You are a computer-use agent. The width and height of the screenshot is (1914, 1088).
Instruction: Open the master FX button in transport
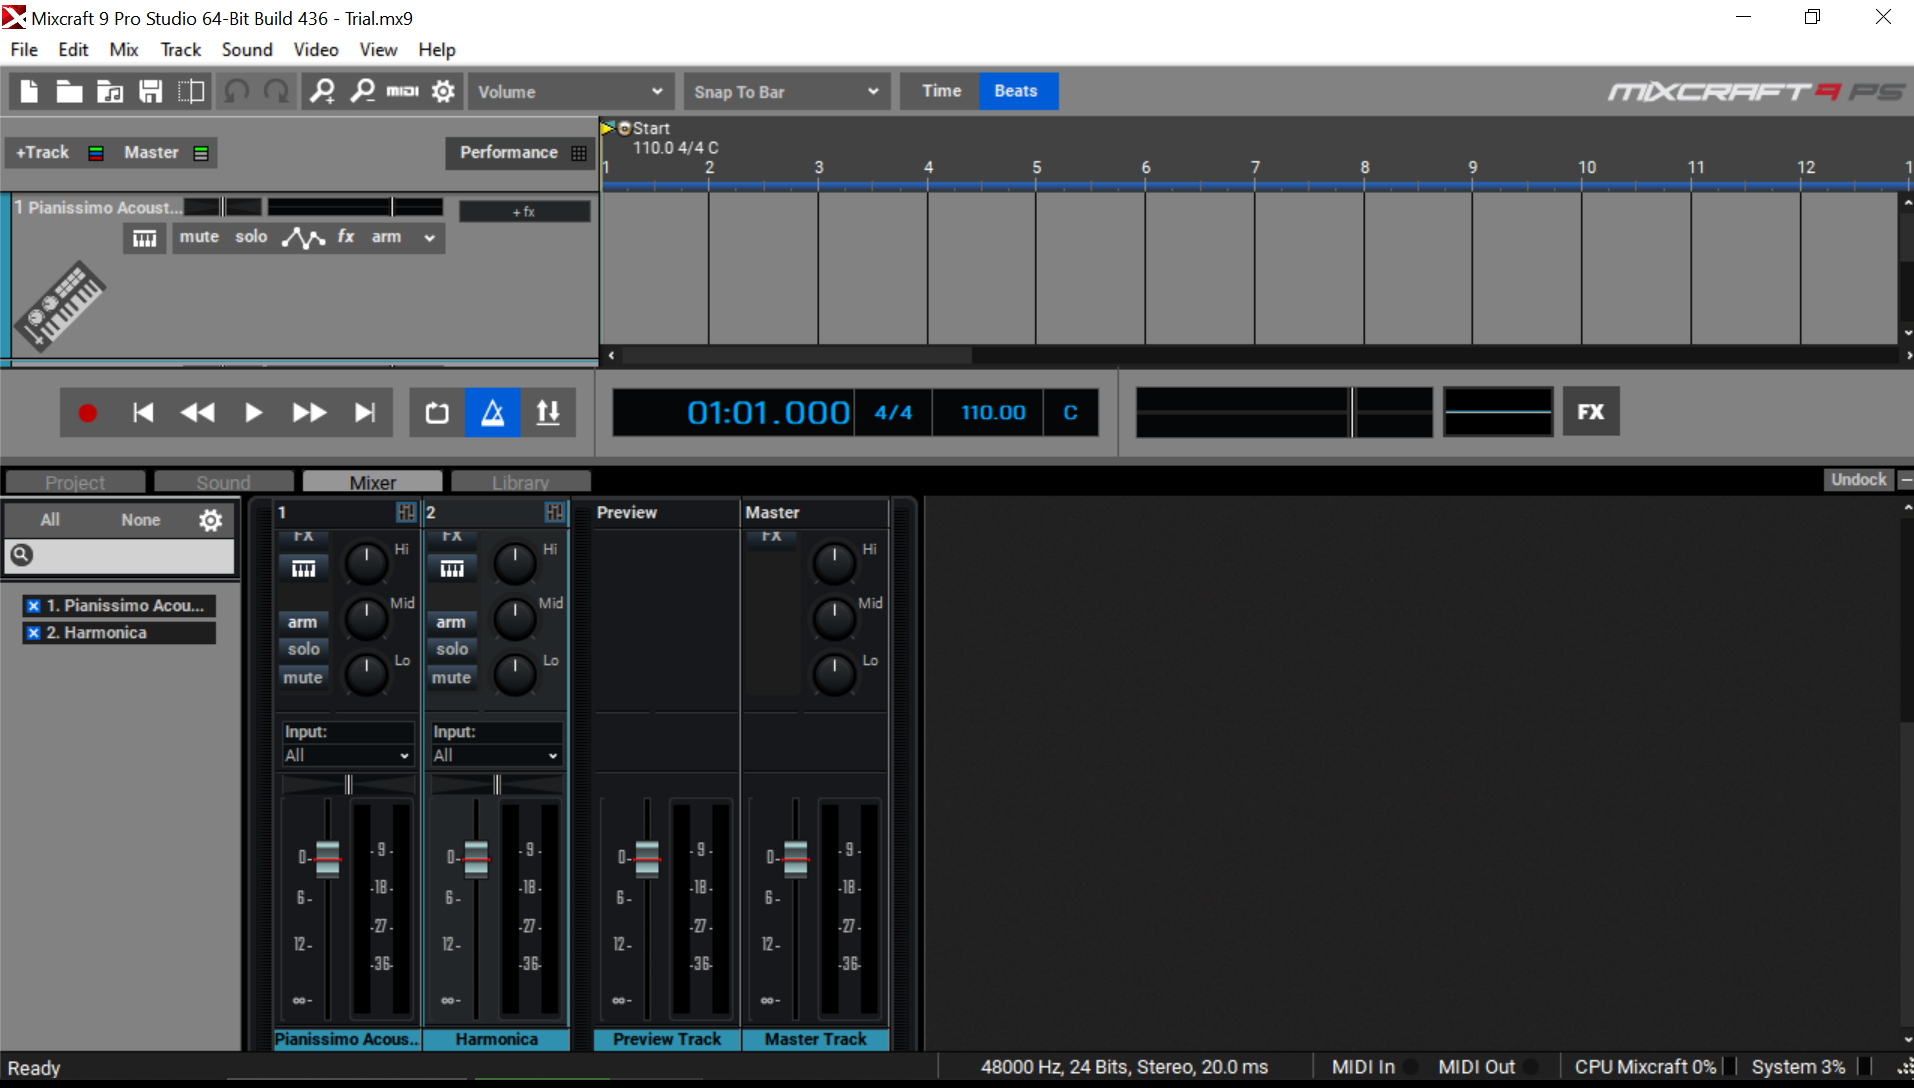1591,412
